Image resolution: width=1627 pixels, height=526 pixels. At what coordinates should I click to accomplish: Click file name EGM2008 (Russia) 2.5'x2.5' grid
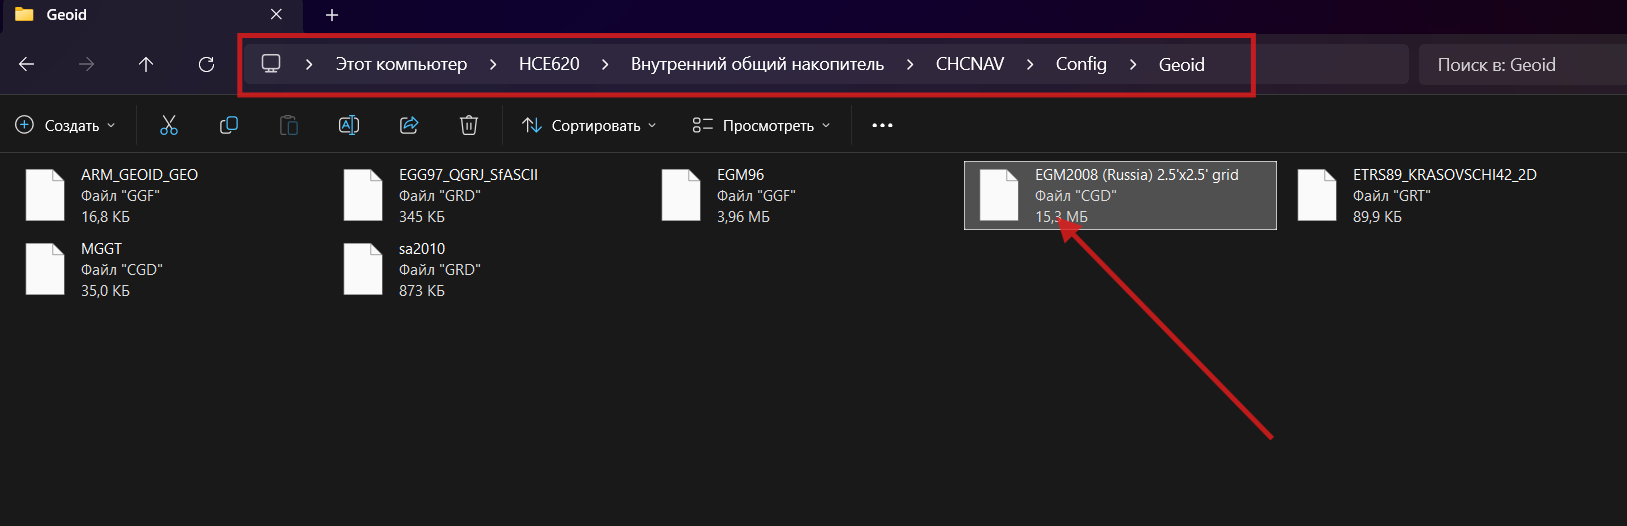point(1136,174)
